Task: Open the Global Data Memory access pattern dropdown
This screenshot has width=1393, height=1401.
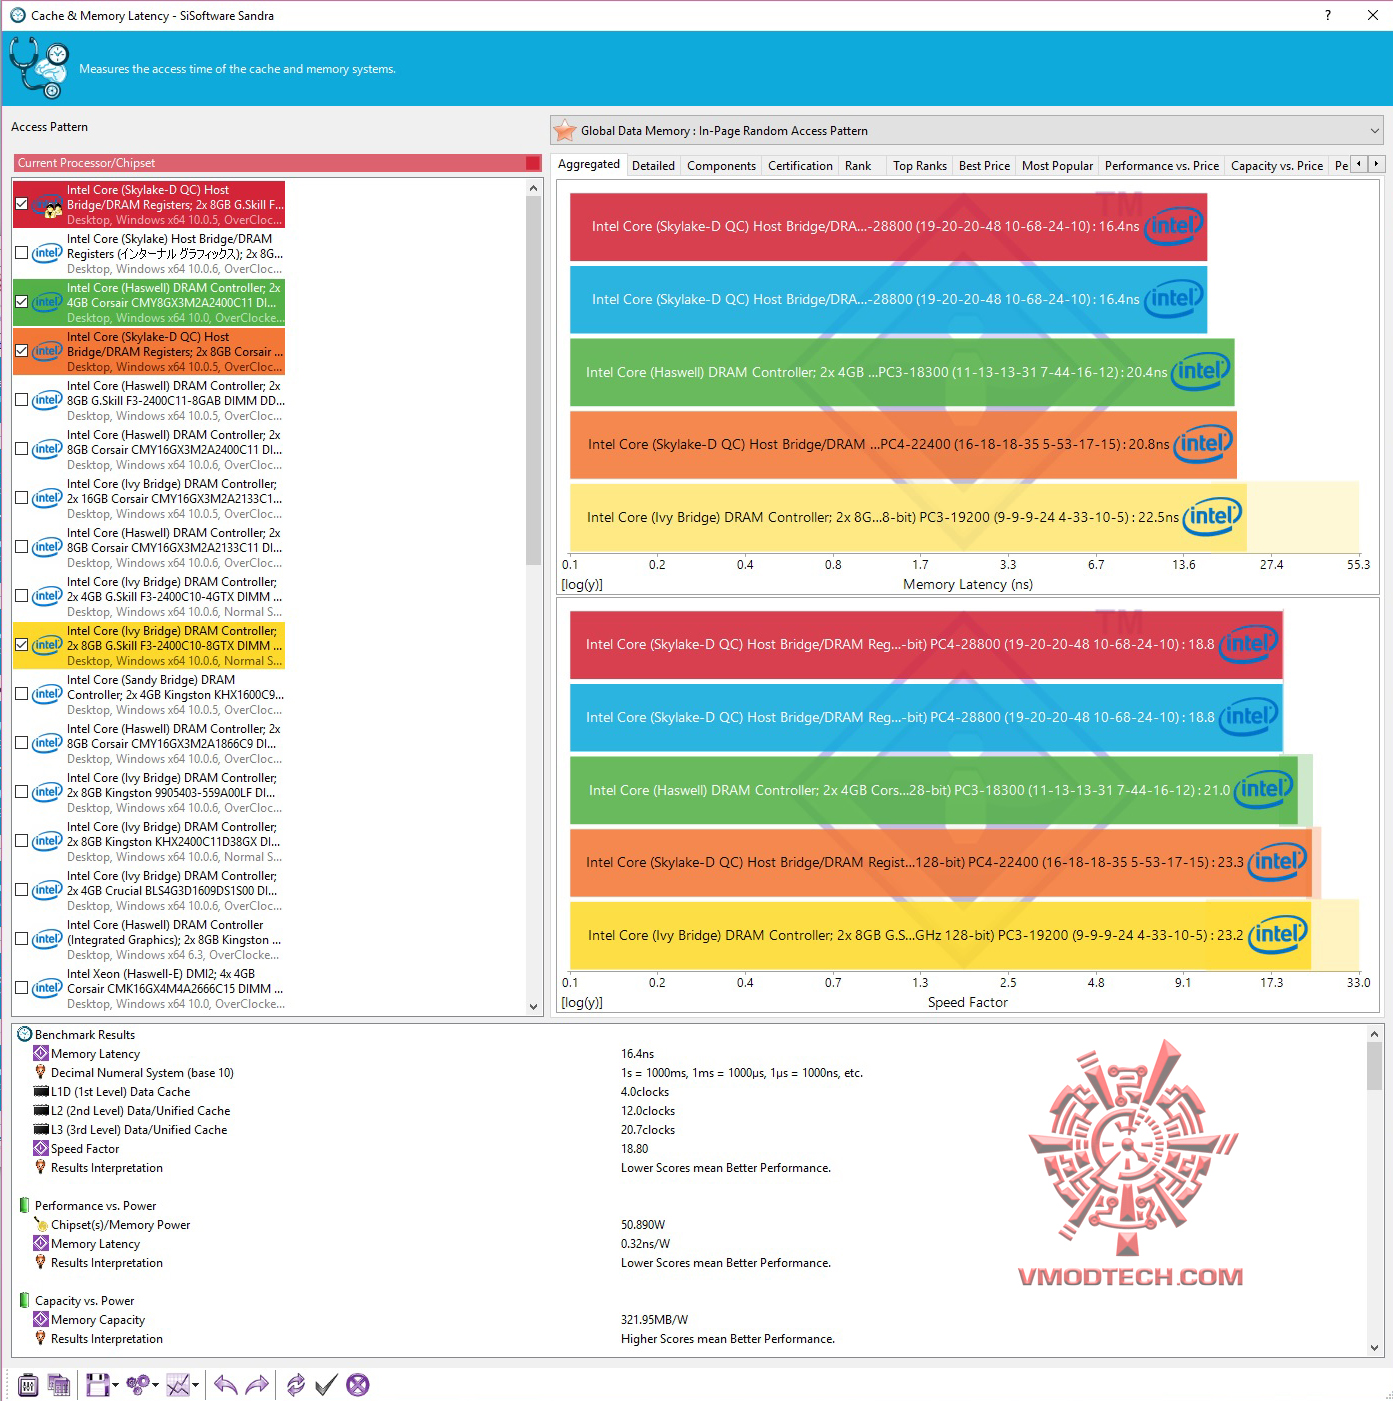Action: [967, 131]
